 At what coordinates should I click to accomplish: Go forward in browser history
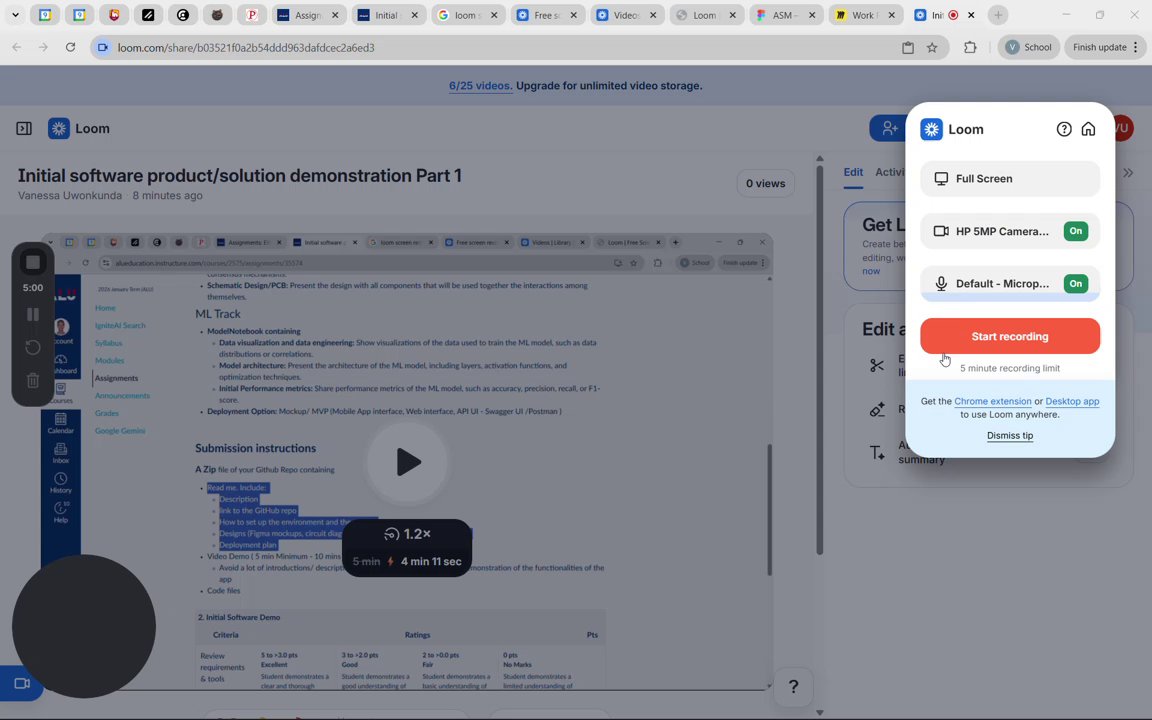(43, 48)
